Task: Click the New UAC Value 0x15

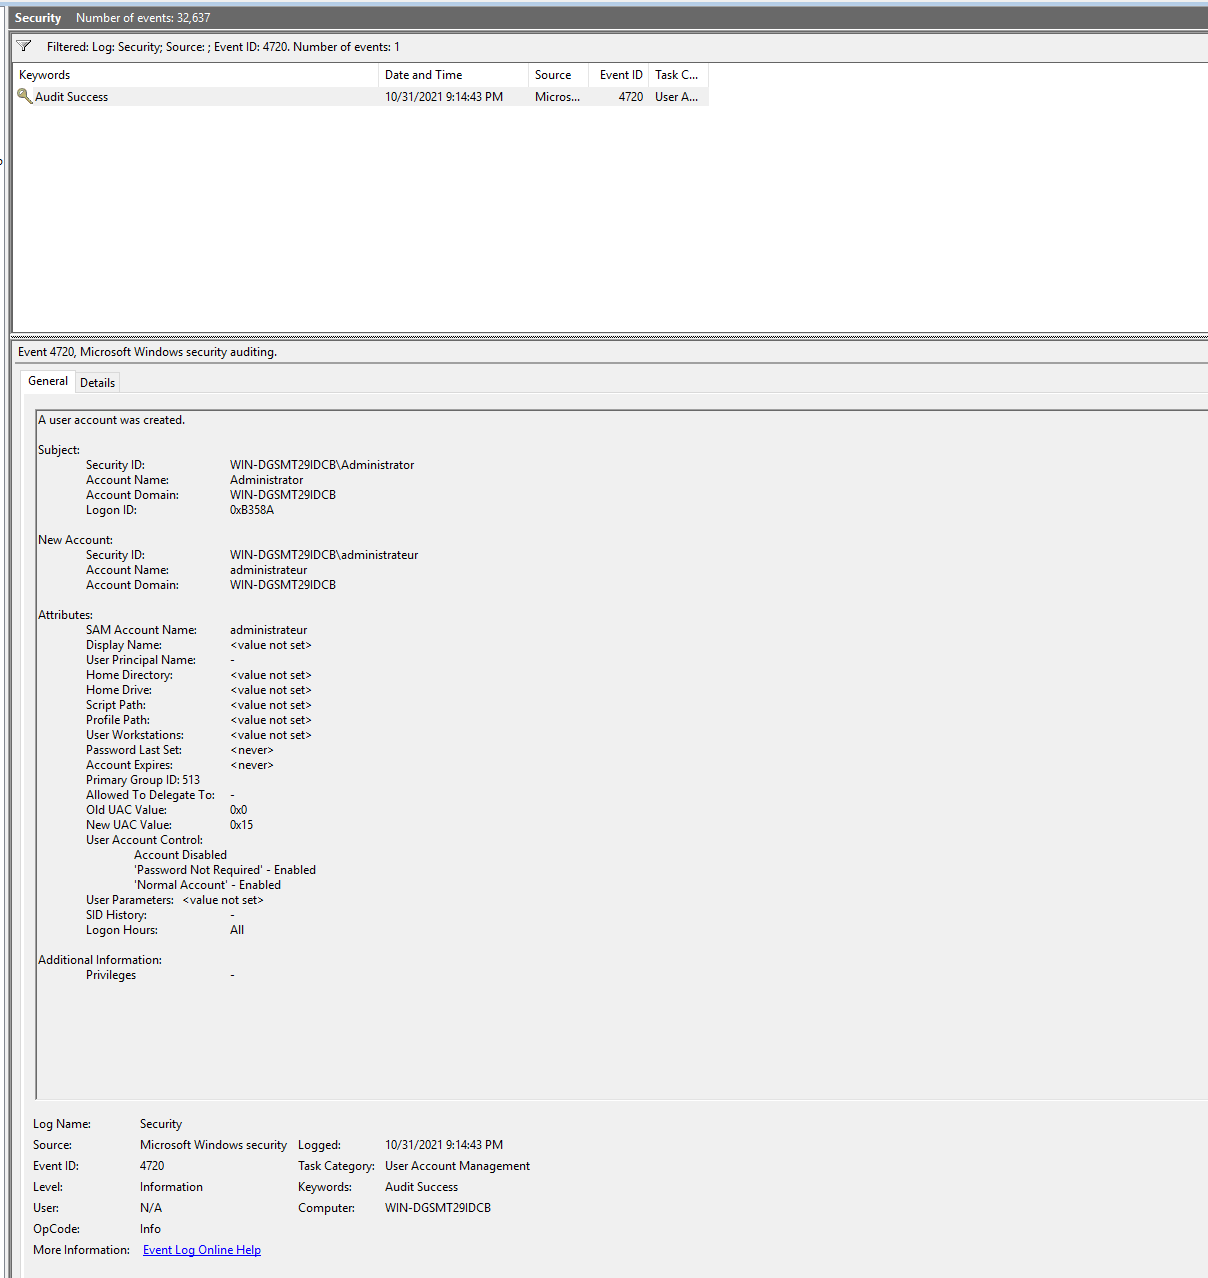Action: (241, 825)
